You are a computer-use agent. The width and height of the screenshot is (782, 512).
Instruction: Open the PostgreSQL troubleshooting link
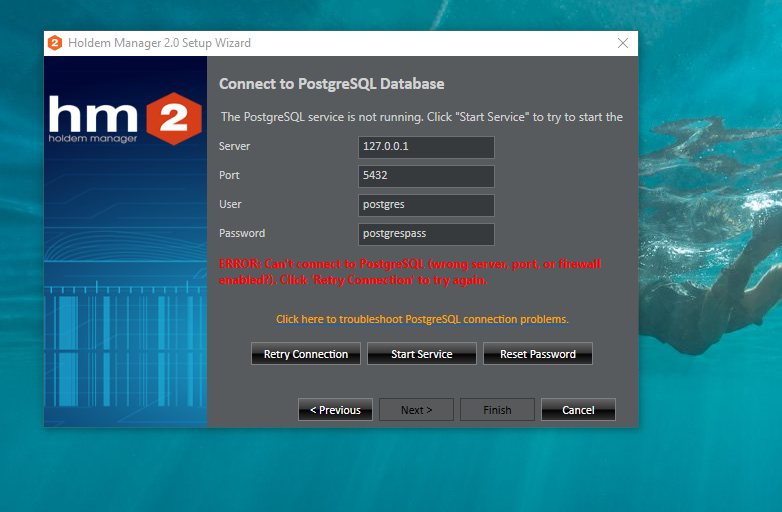[422, 319]
